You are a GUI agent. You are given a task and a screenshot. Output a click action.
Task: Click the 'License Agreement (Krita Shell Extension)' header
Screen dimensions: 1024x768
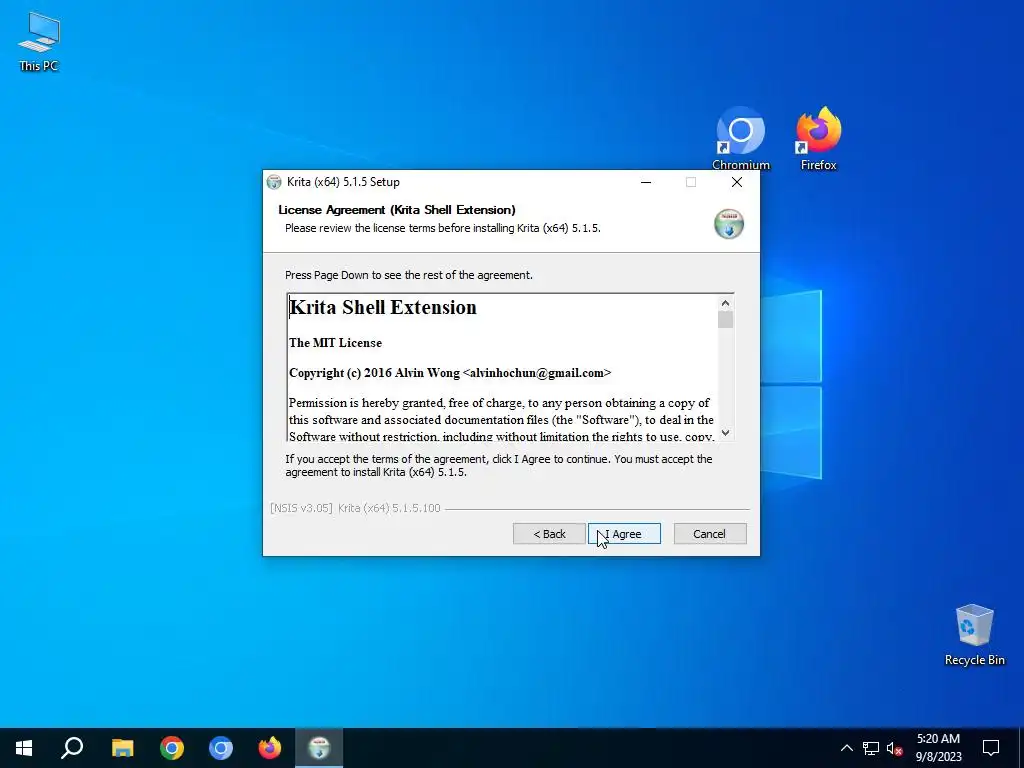point(397,210)
